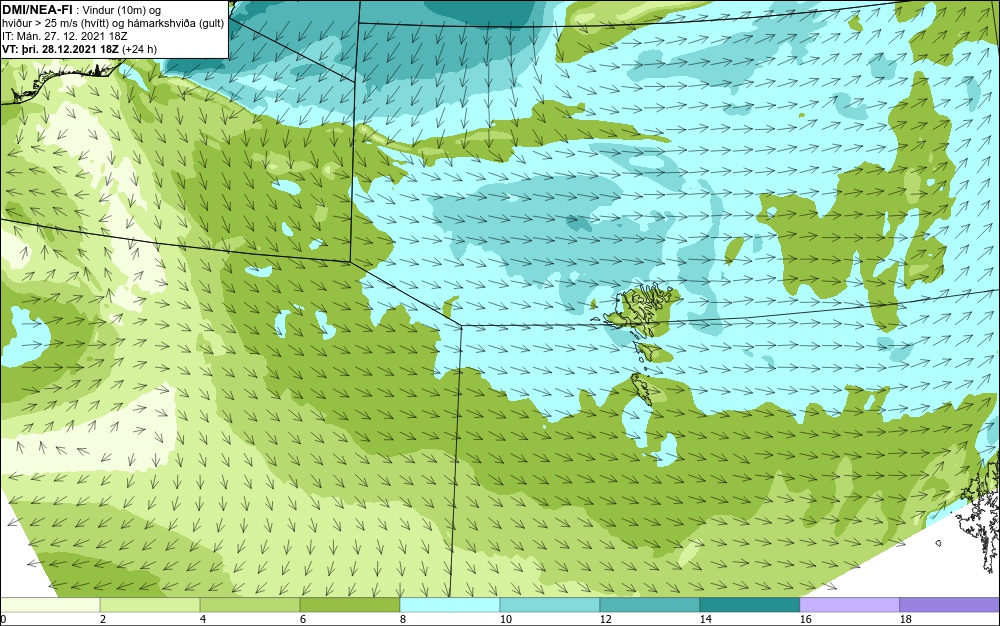Screen dimensions: 1000x626
Task: Click legend tick label '2'
Action: pos(103,620)
